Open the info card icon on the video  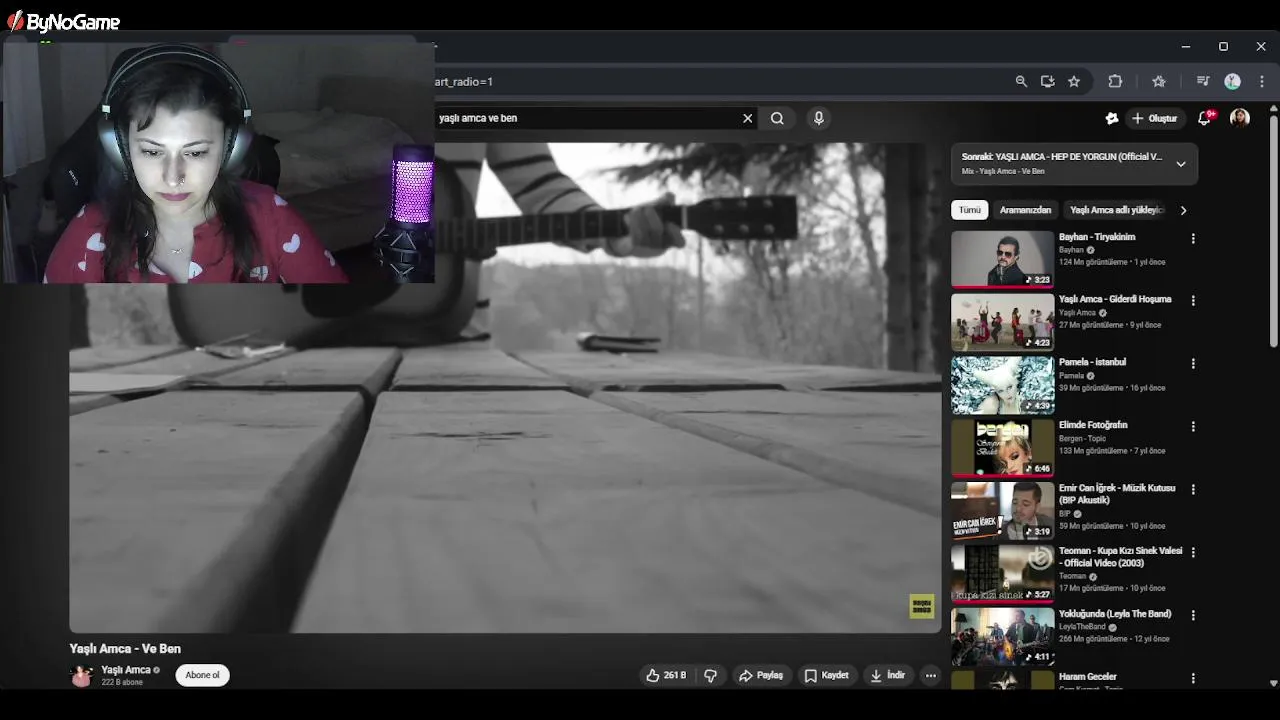921,606
